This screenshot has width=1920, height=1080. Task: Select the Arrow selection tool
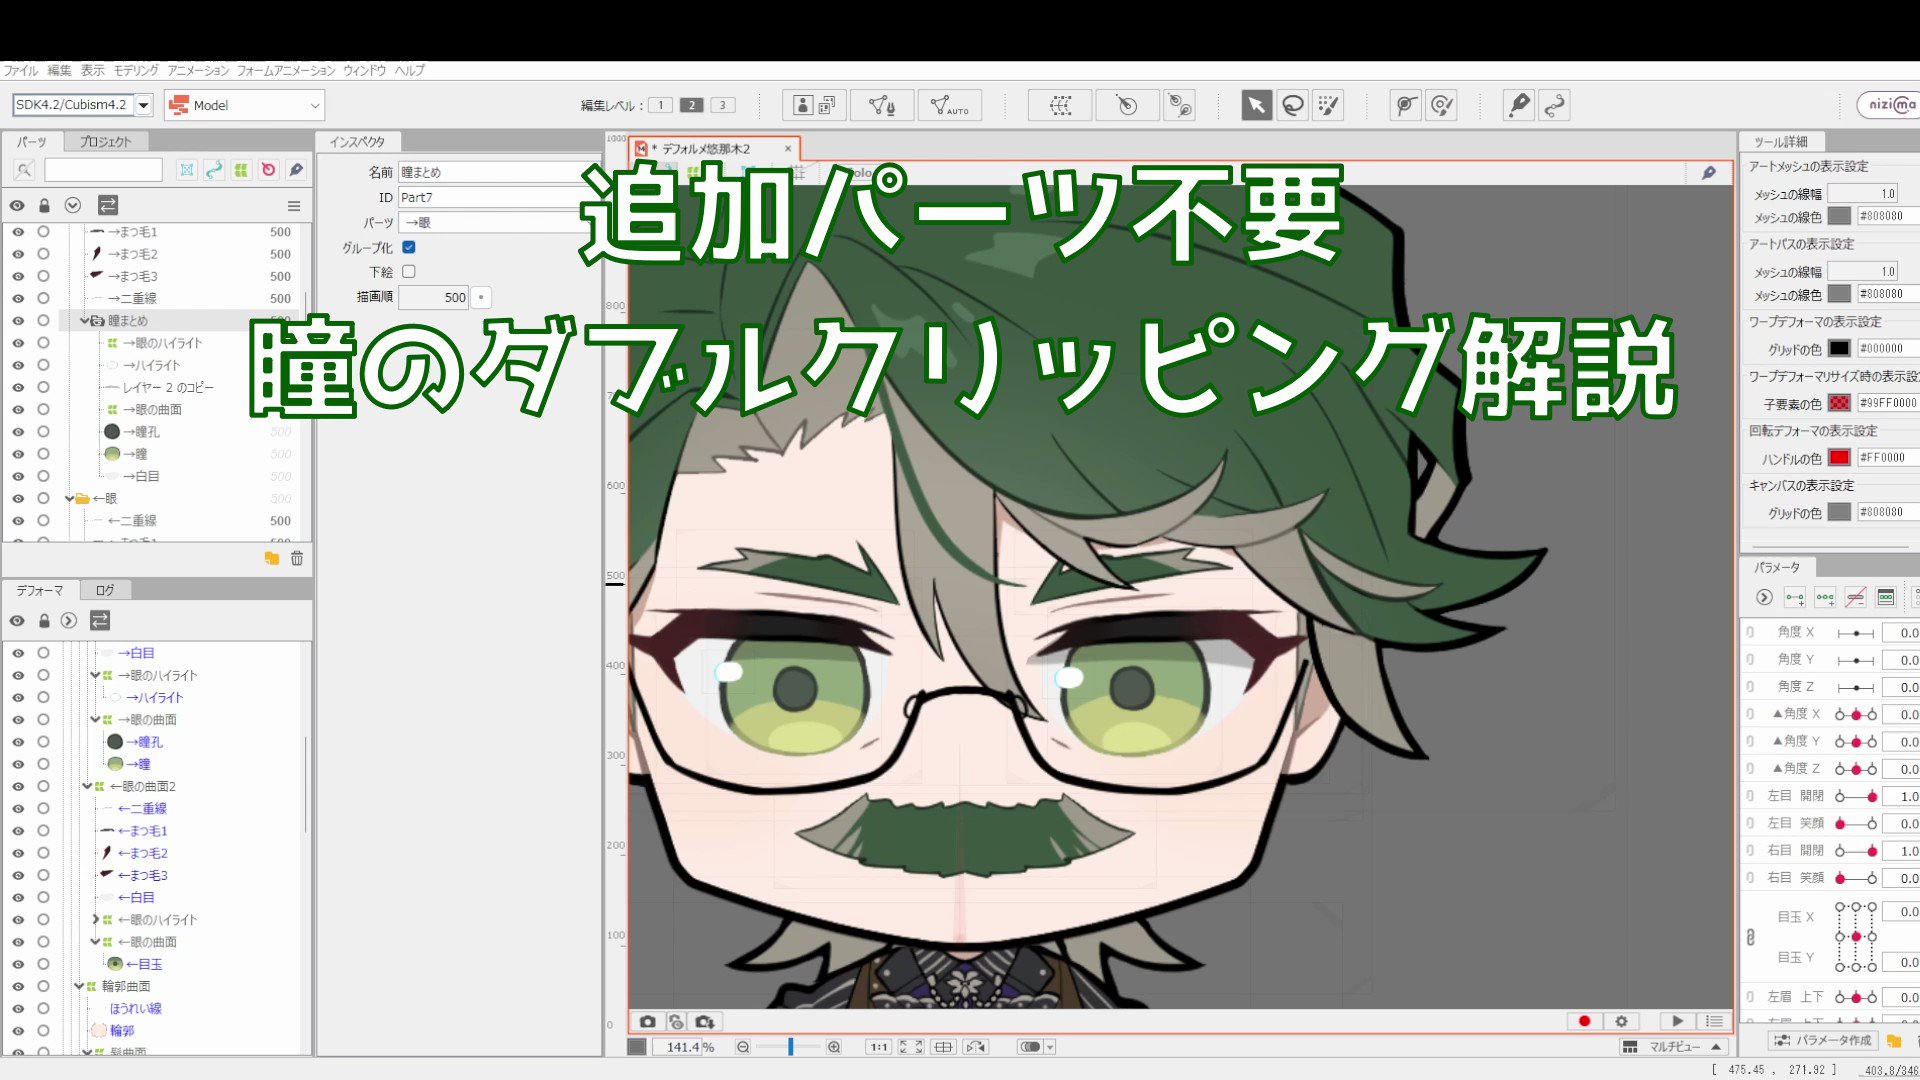click(x=1257, y=104)
